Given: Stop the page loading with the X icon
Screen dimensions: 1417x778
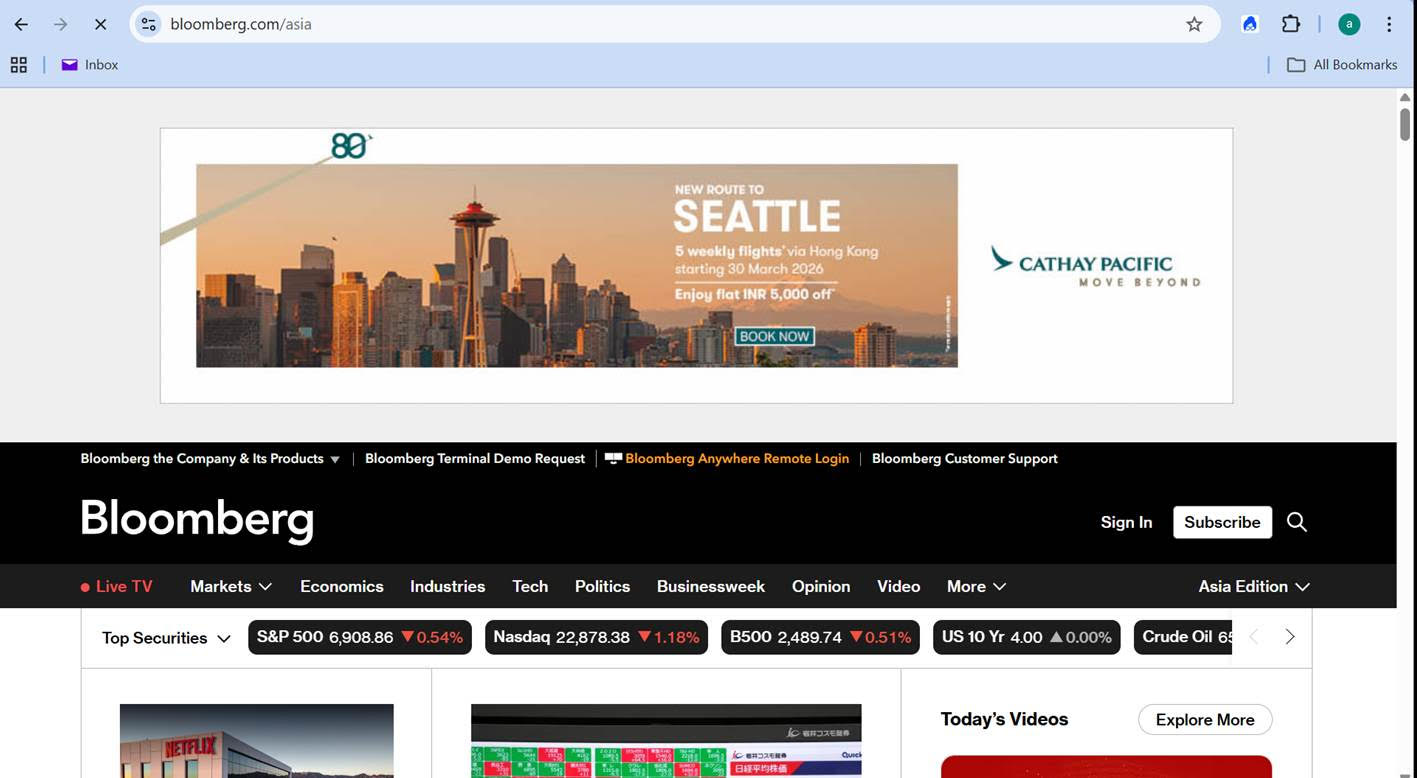Looking at the screenshot, I should (x=100, y=24).
